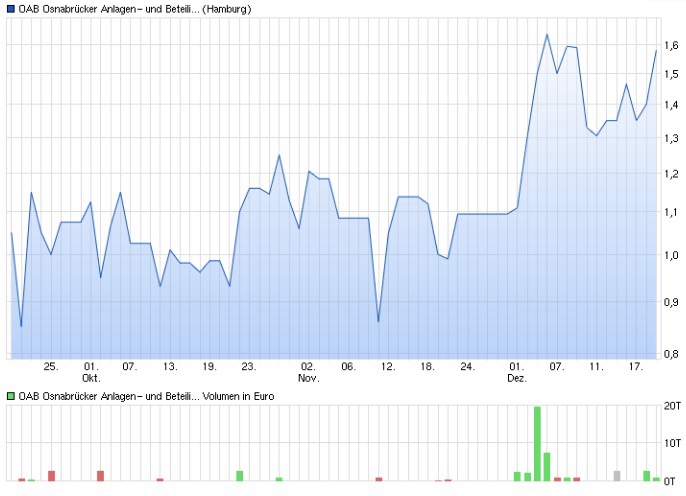
Task: Click the '25.' date label on x-axis
Action: [51, 366]
